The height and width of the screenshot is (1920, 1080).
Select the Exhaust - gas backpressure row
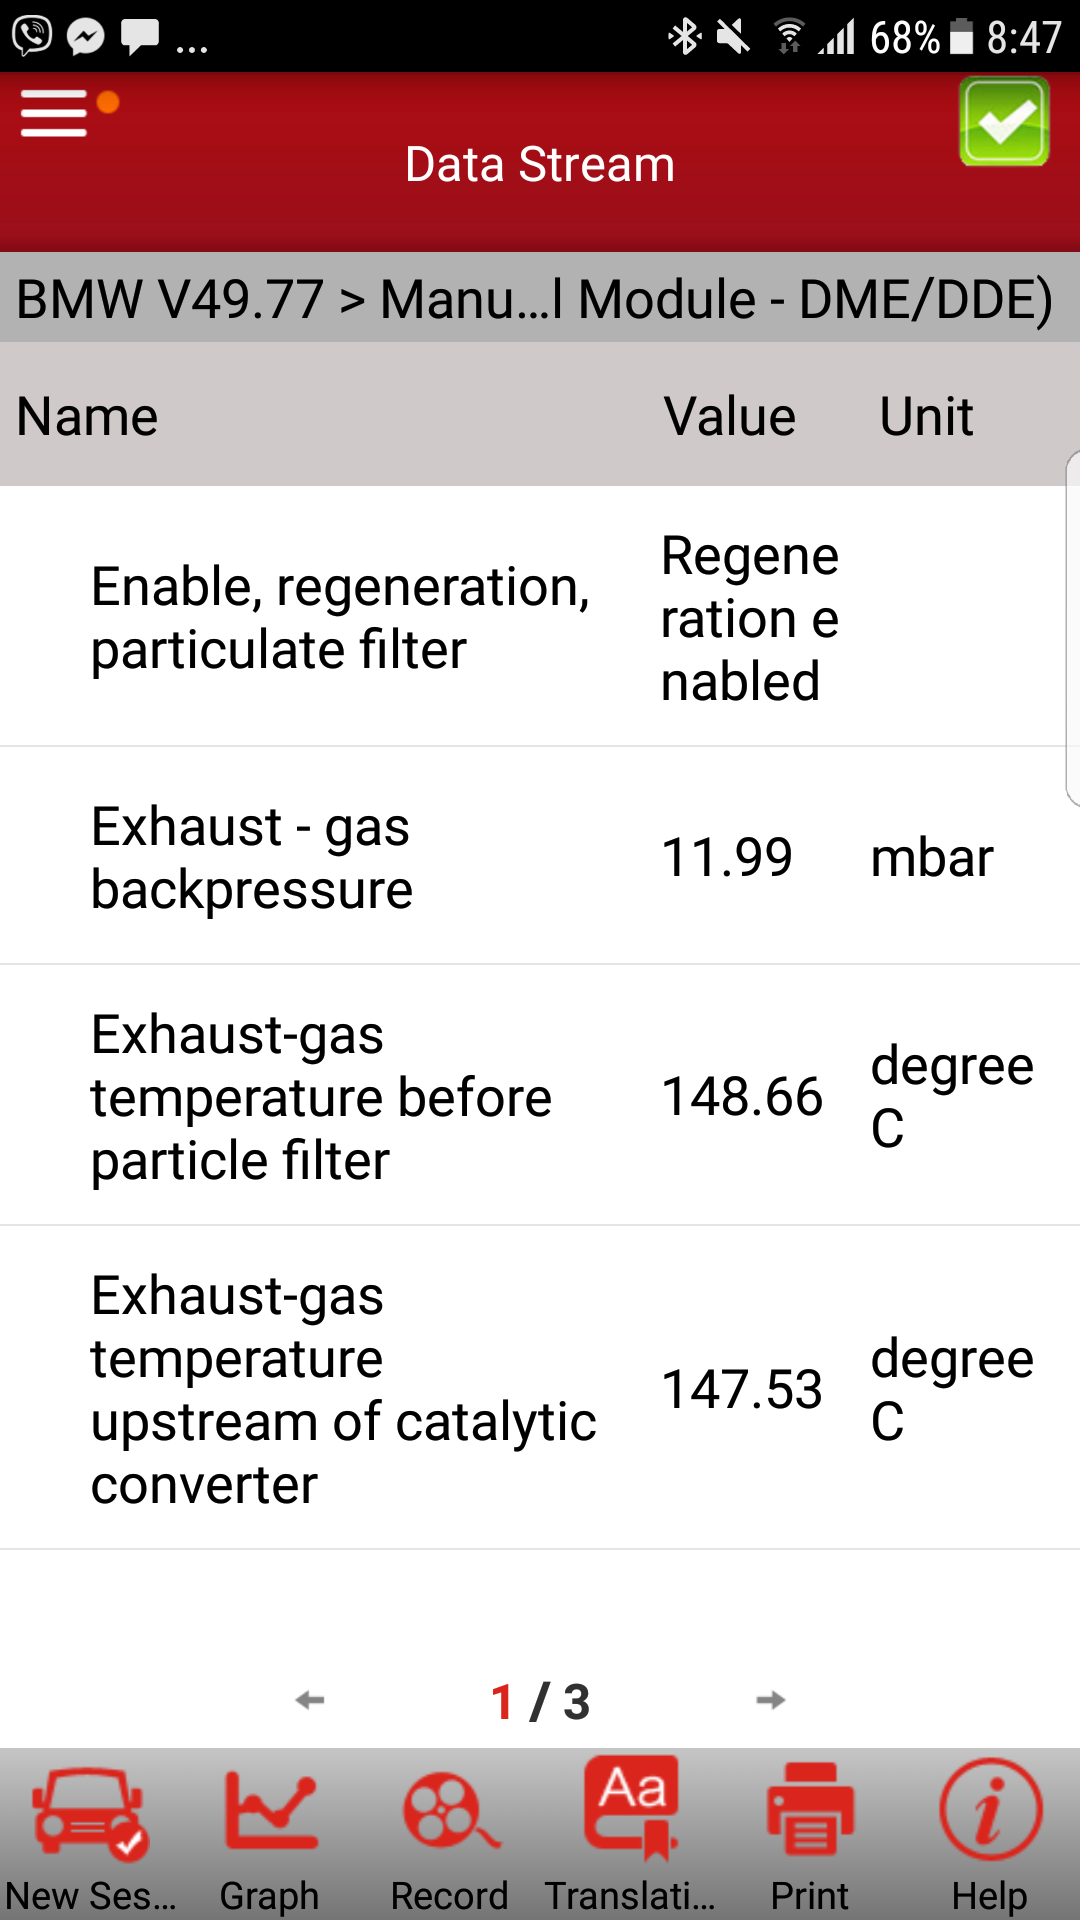[x=540, y=857]
